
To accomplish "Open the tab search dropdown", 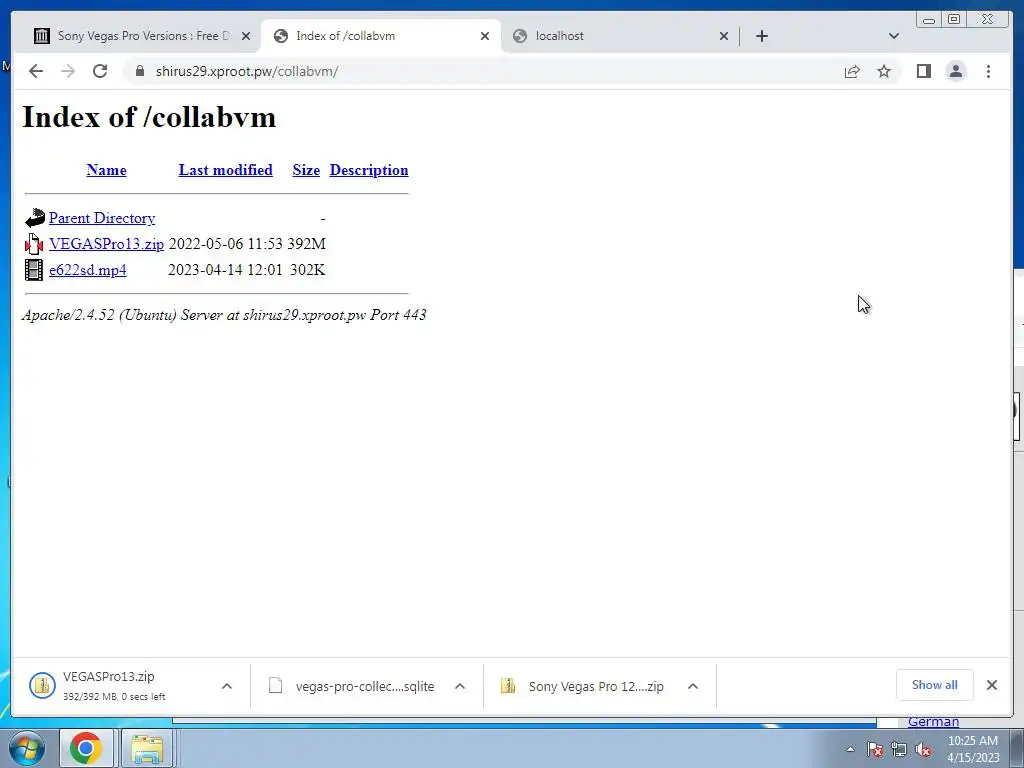I will [x=893, y=36].
